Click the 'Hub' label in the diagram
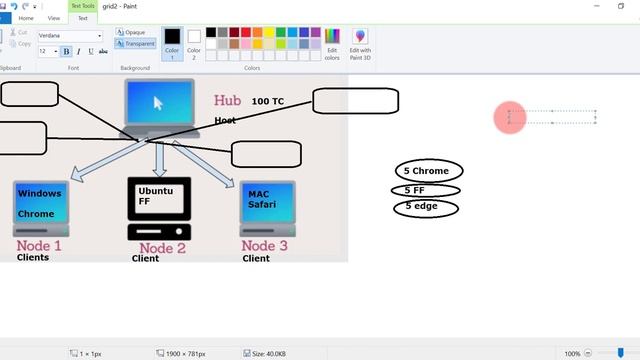 tap(227, 100)
